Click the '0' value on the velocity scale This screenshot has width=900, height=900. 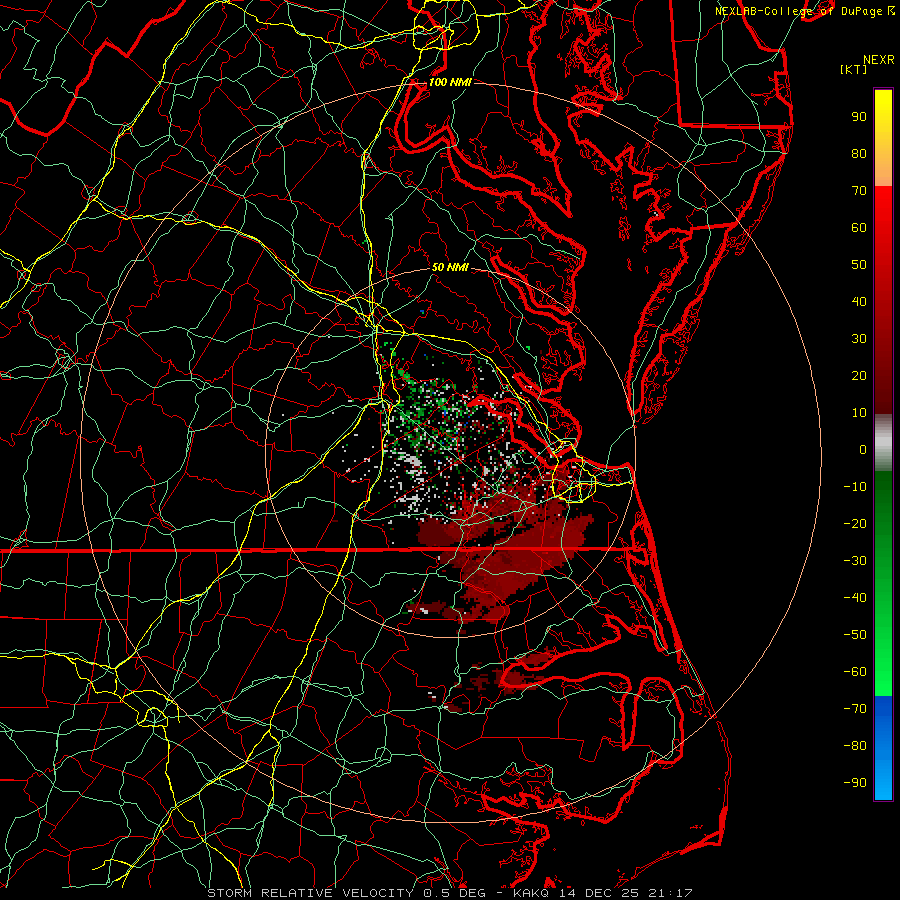pos(863,449)
